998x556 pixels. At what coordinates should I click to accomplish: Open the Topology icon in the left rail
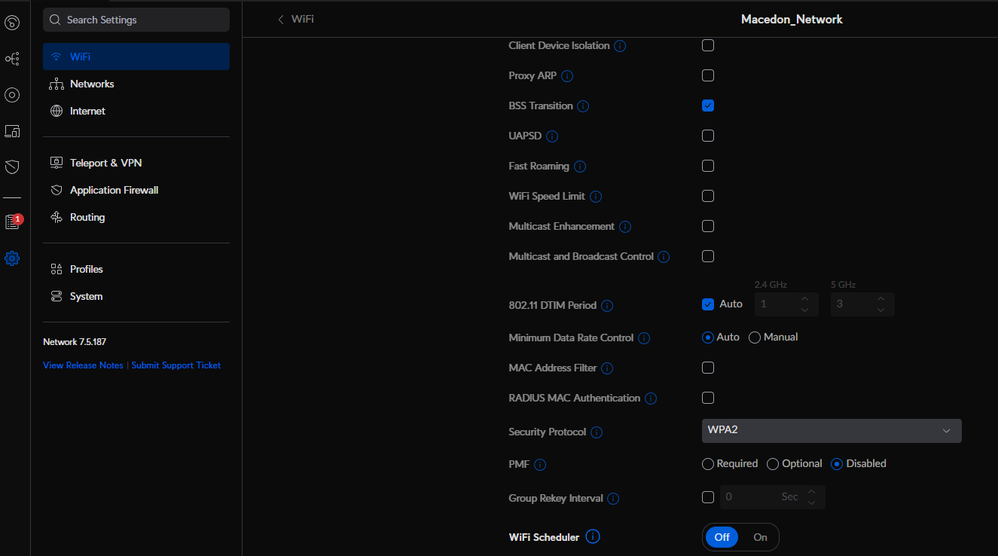point(12,59)
